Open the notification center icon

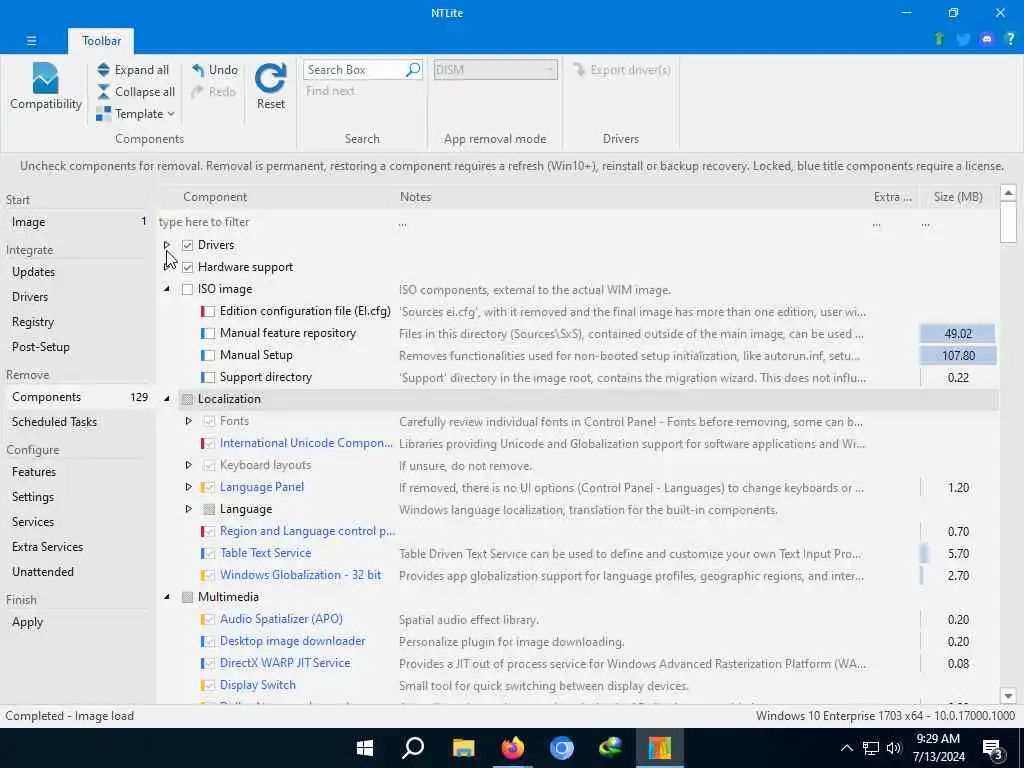992,749
